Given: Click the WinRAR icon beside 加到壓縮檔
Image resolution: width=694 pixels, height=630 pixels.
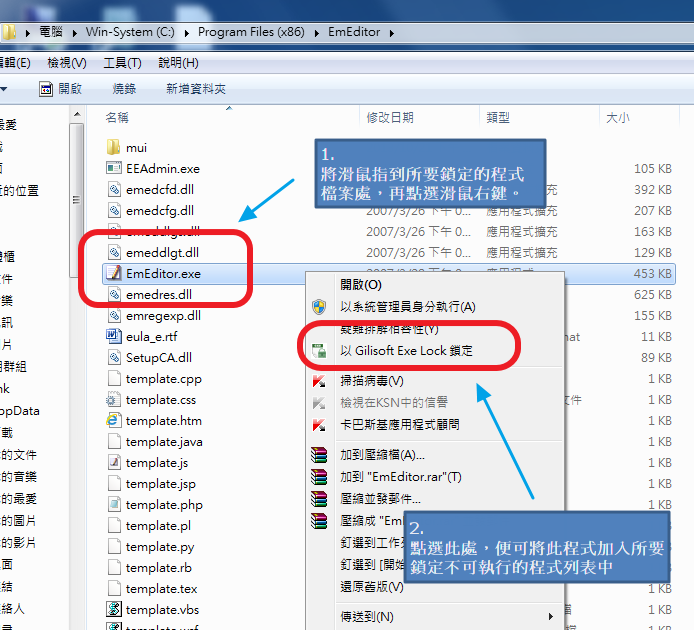Looking at the screenshot, I should click(319, 455).
